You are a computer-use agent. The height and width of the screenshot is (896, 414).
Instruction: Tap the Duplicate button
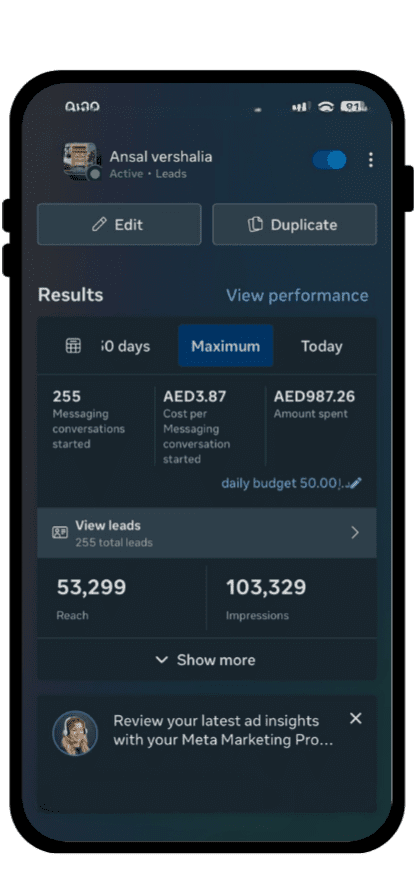point(294,225)
